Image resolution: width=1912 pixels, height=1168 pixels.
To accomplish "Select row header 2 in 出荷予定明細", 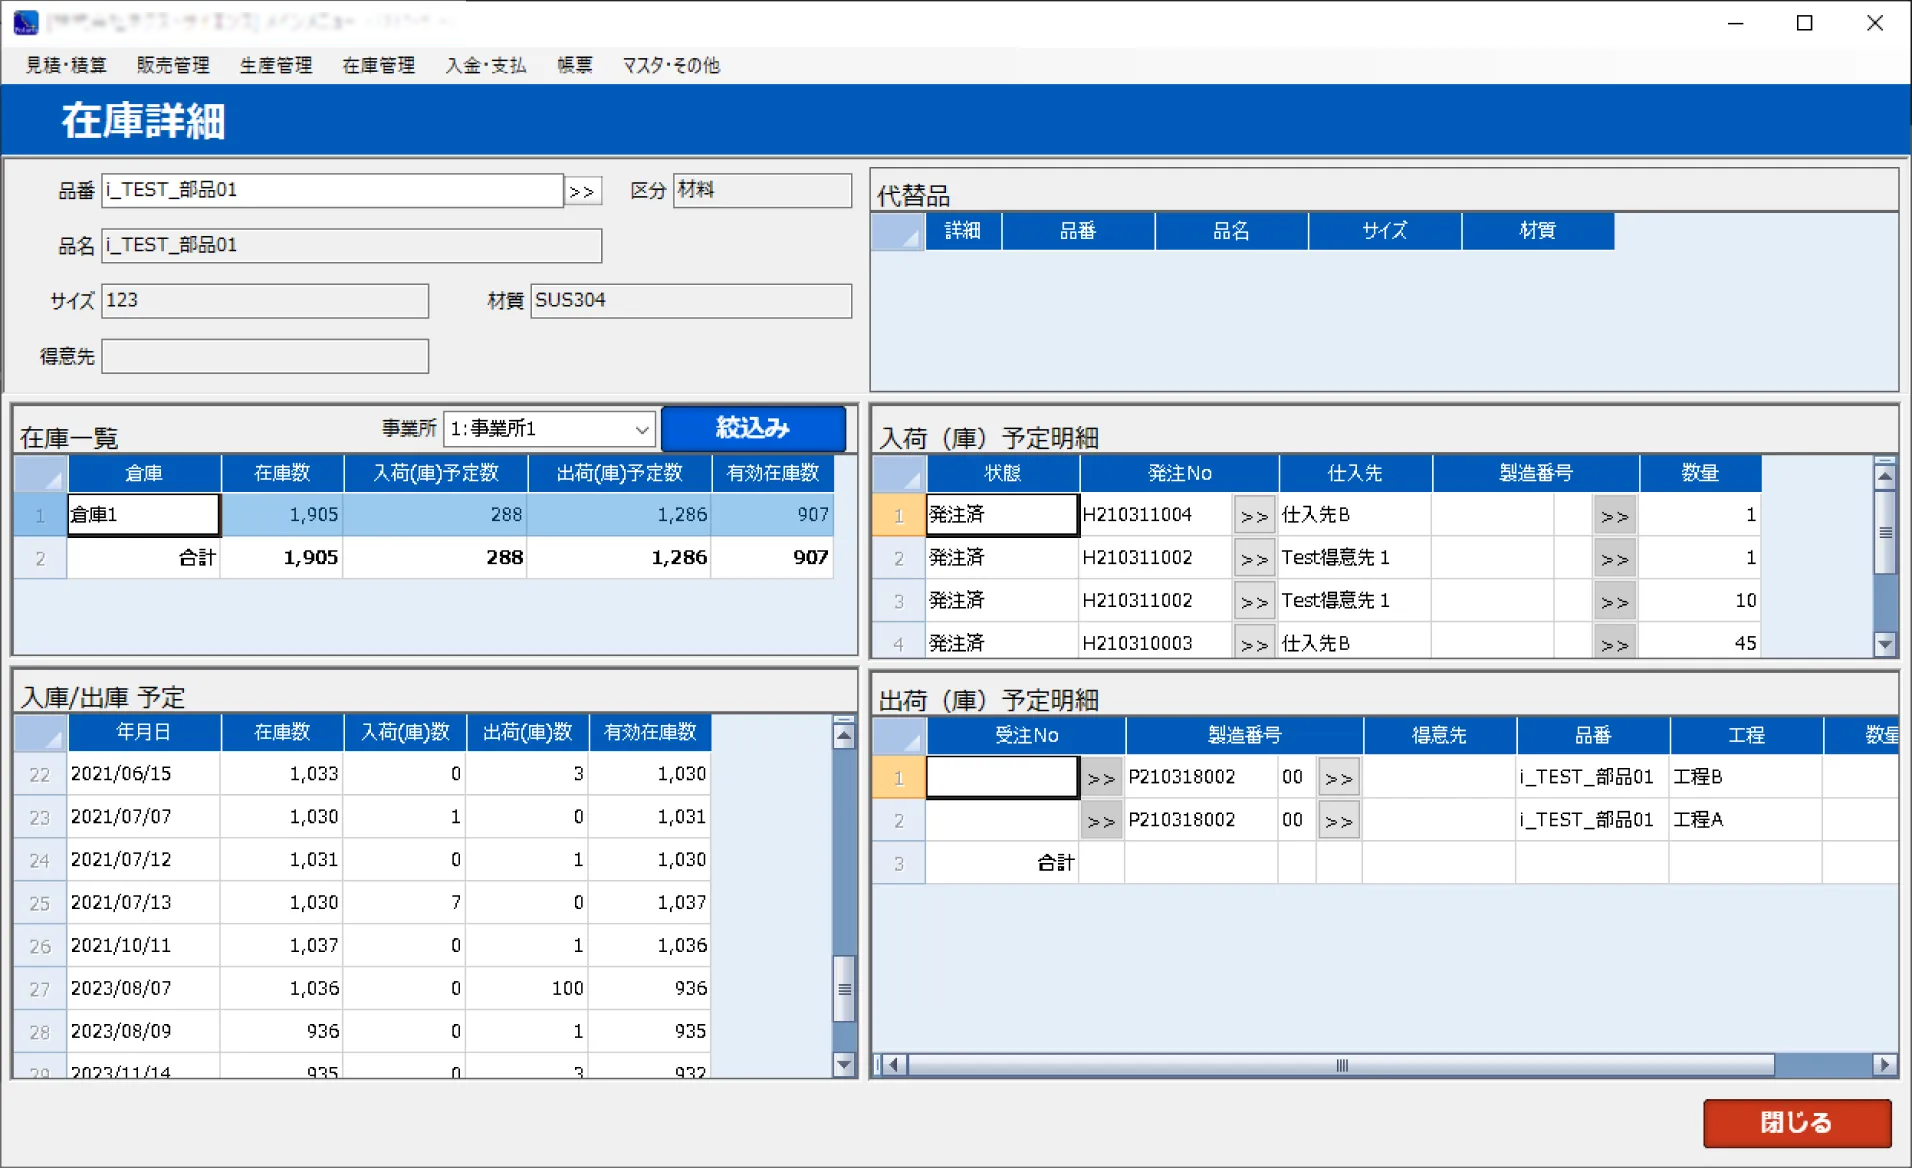I will [x=898, y=820].
